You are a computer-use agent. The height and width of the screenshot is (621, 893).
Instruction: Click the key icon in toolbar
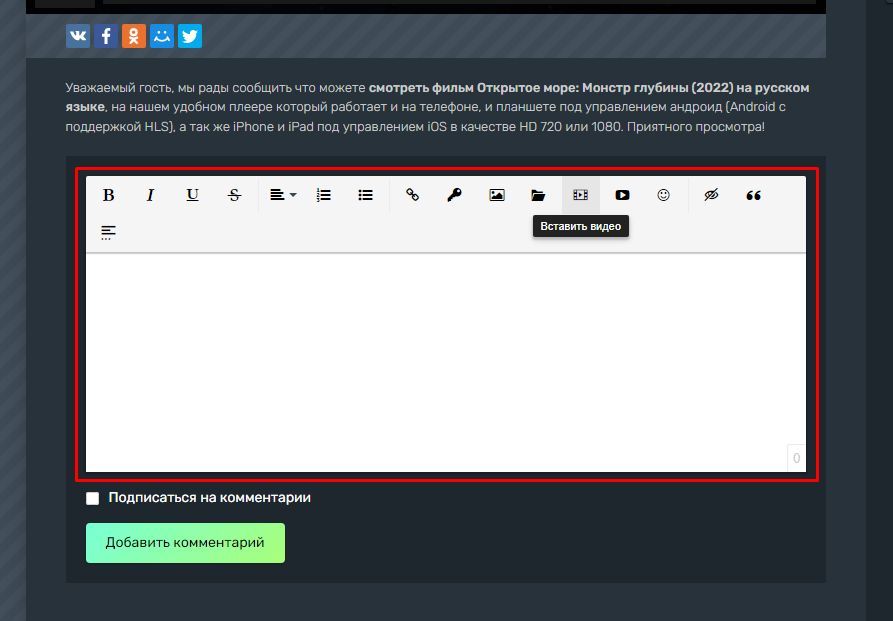coord(454,195)
